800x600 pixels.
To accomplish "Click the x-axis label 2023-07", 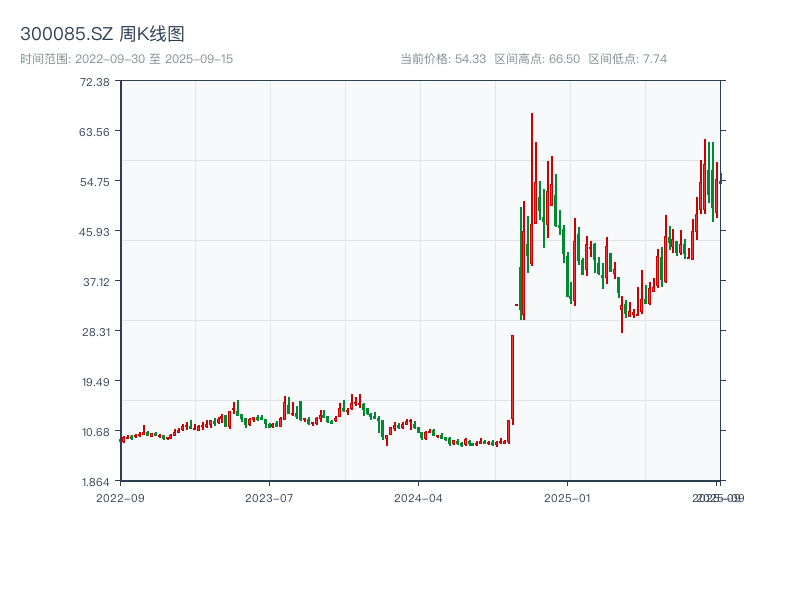I will 269,498.
